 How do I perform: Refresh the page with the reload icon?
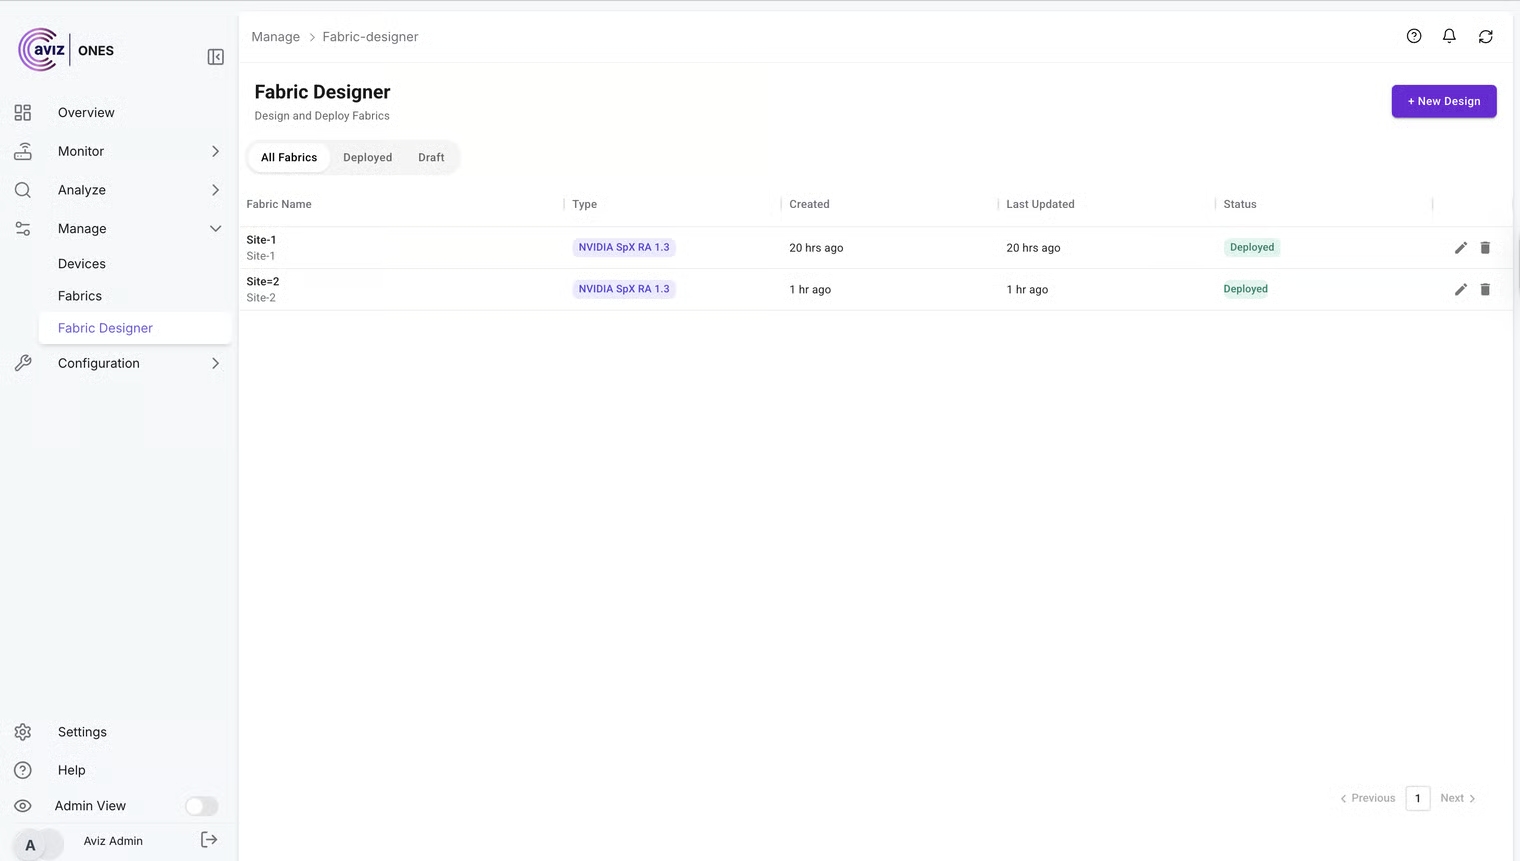(x=1485, y=36)
